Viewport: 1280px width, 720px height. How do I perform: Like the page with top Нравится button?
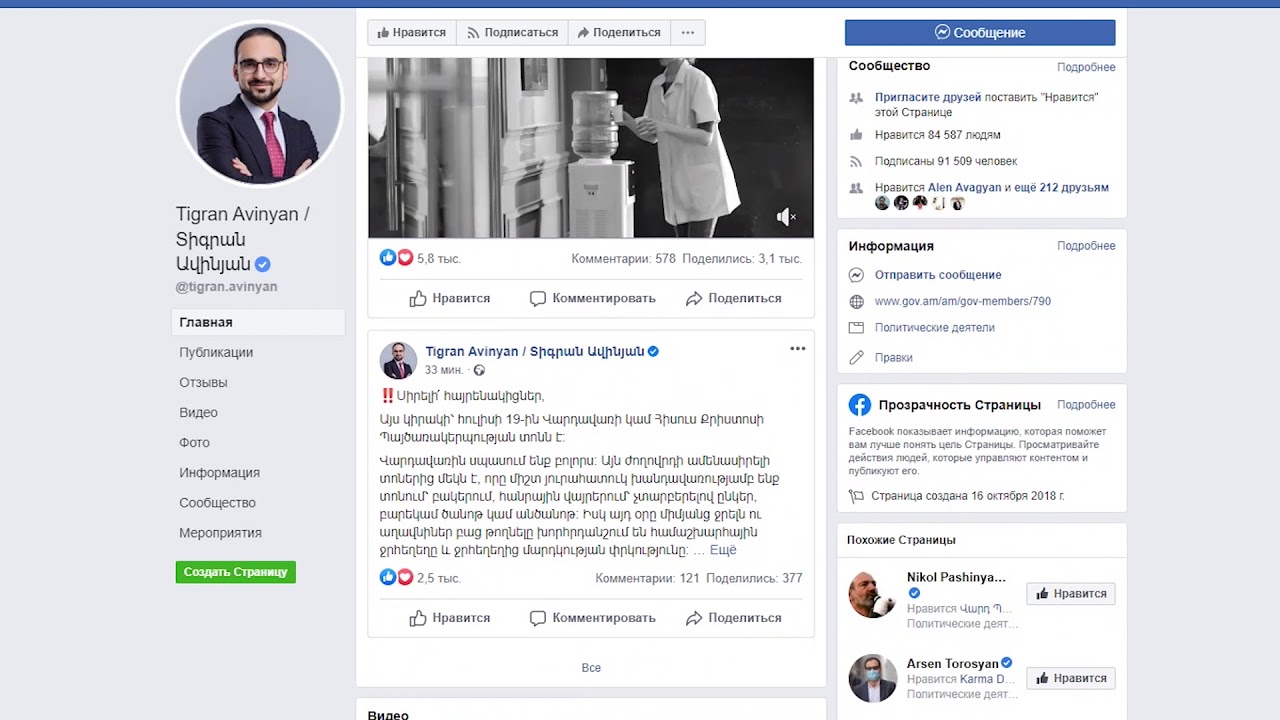tap(411, 32)
